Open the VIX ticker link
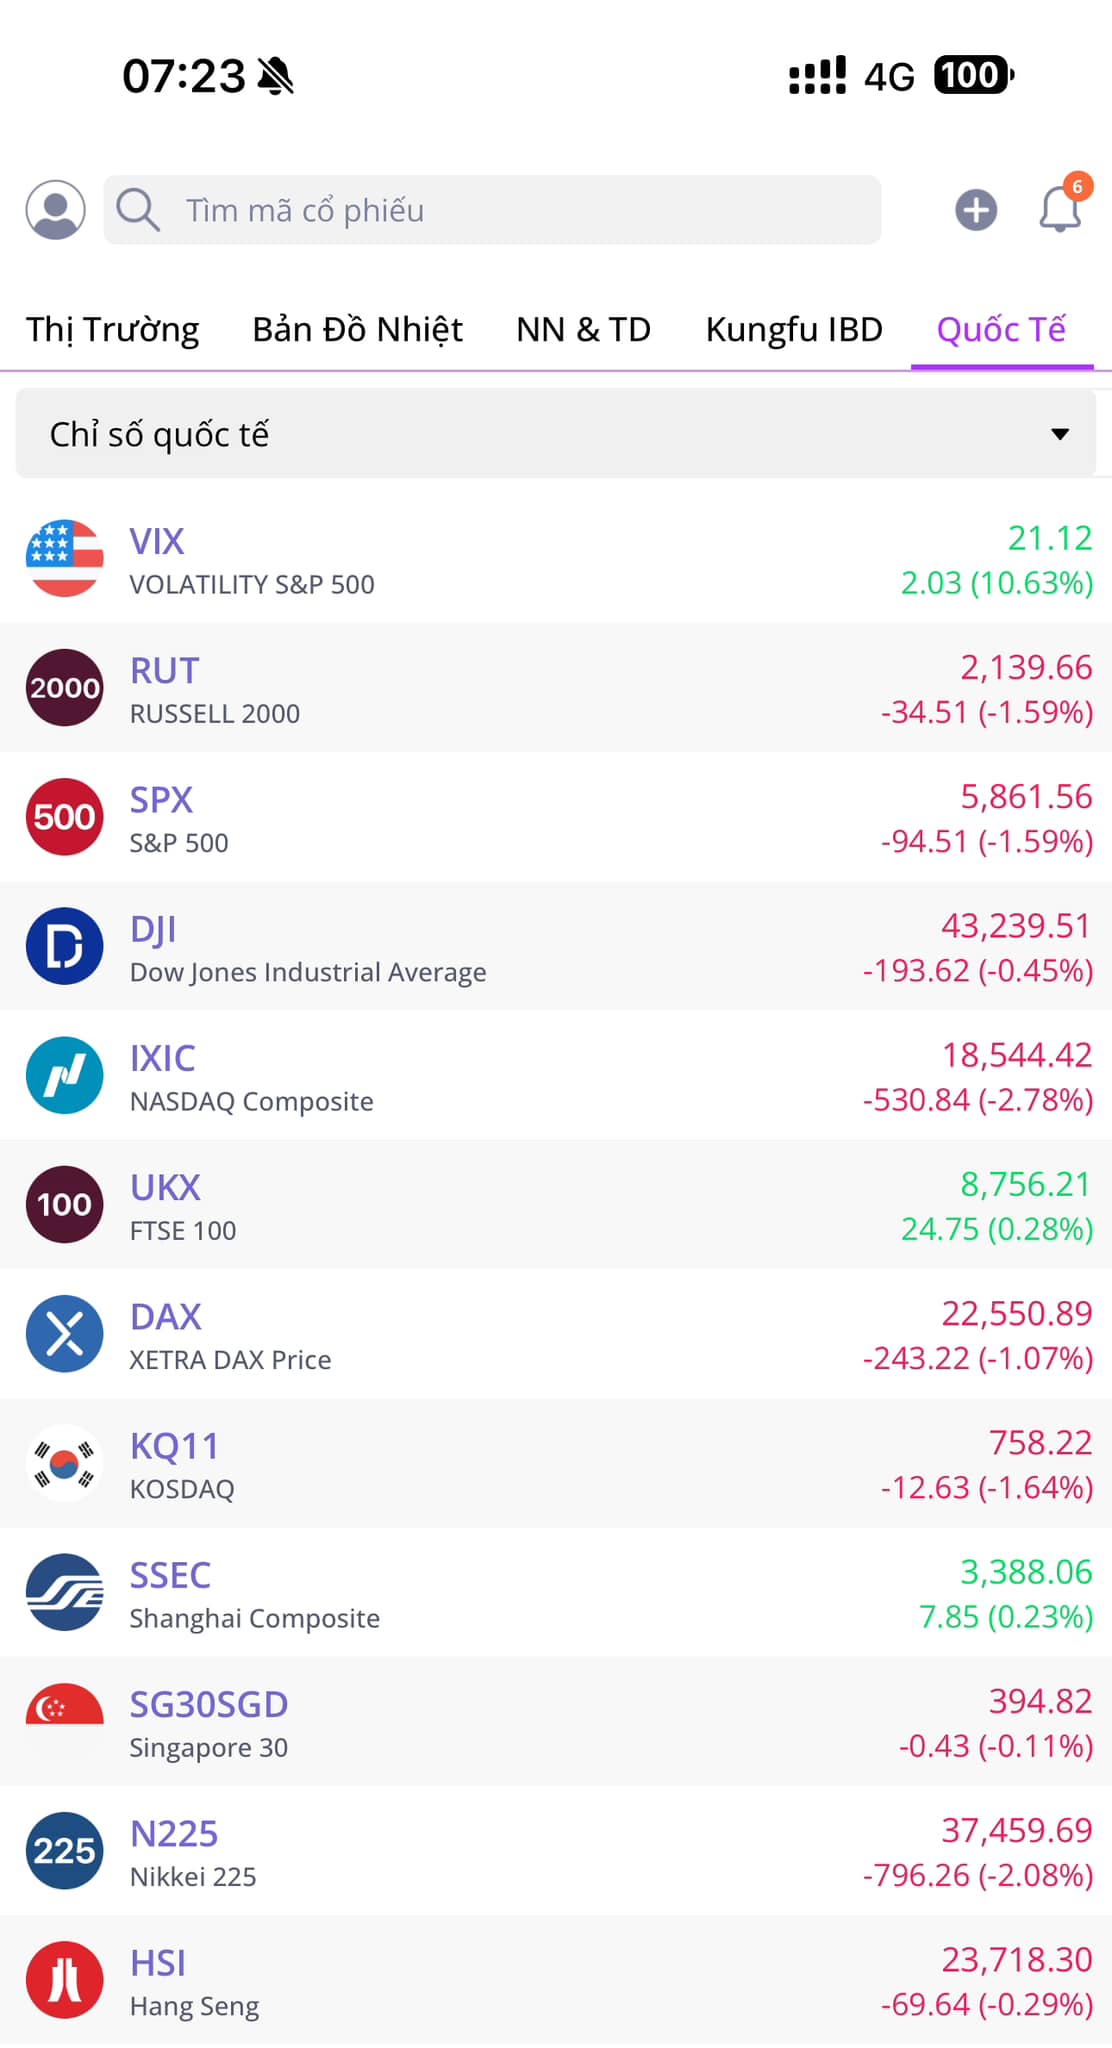The width and height of the screenshot is (1112, 2048). click(x=157, y=541)
